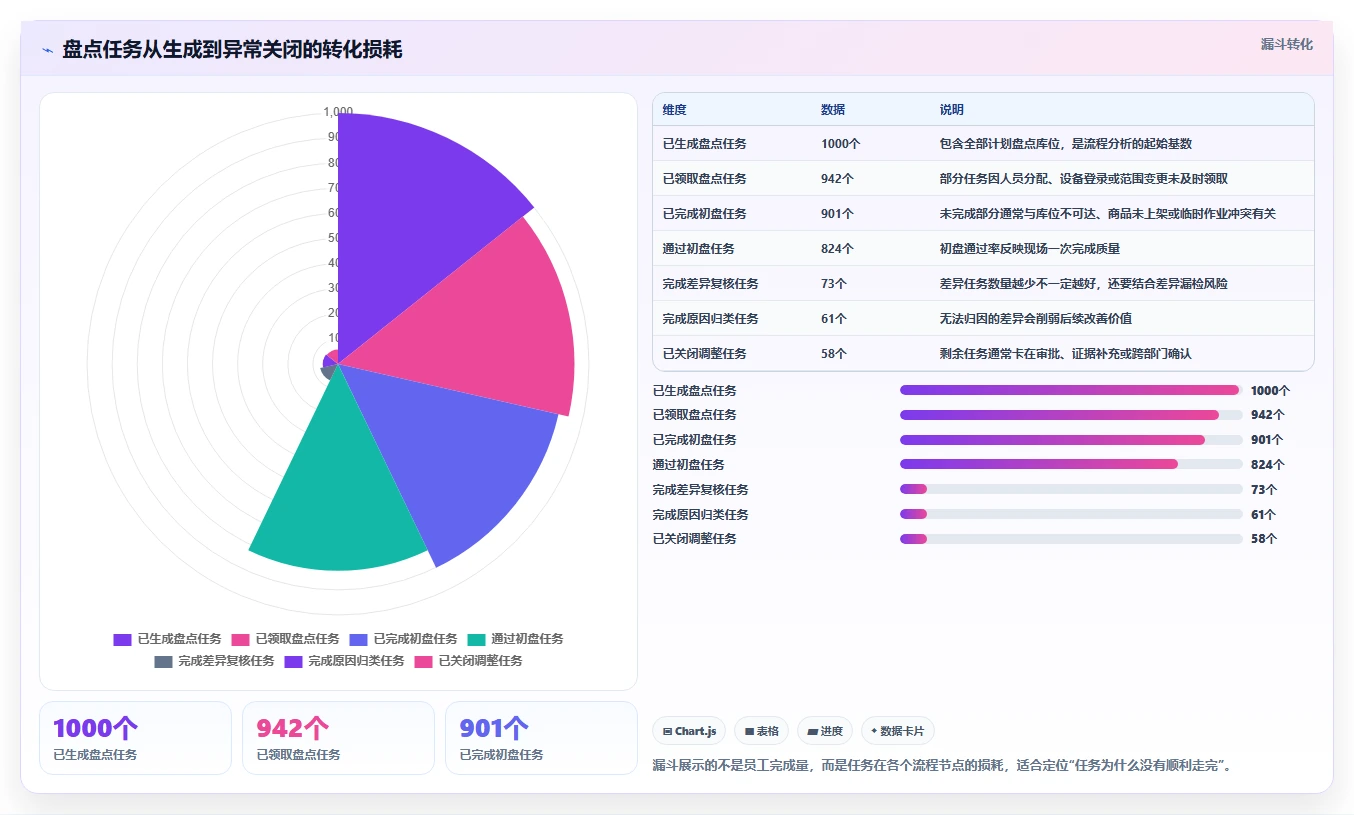
Task: Click the 已关闭调整任务 label in the progress list
Action: [x=695, y=539]
